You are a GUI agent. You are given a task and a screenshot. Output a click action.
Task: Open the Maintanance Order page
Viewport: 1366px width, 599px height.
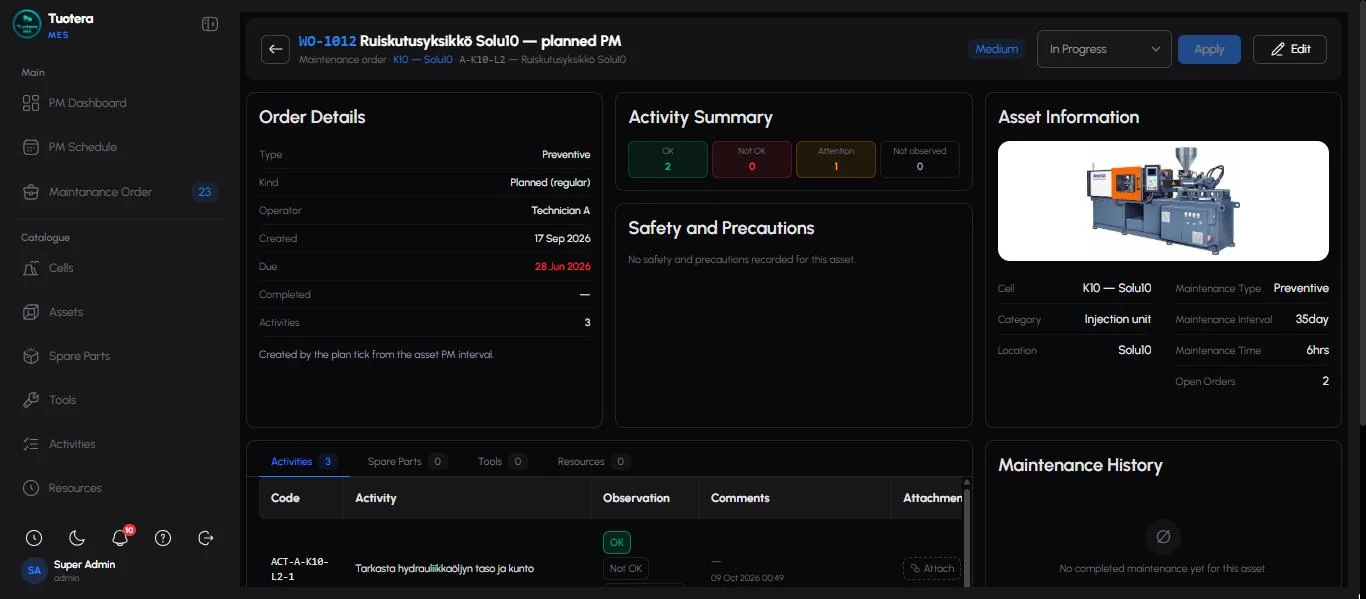[100, 192]
